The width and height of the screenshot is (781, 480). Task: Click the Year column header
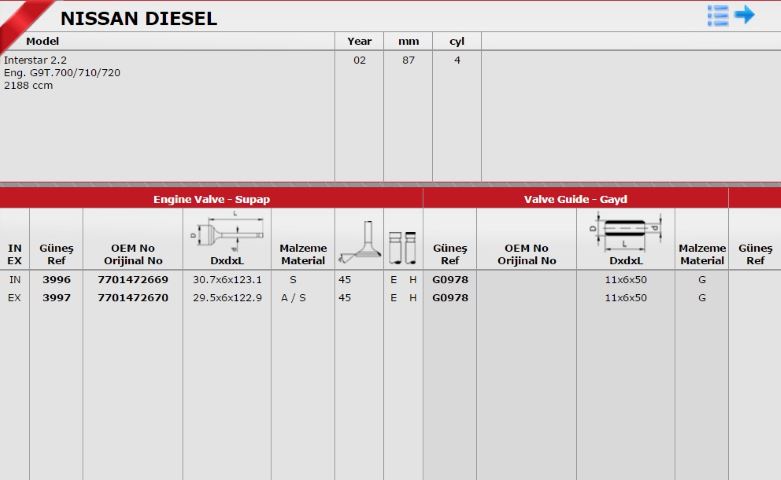359,41
